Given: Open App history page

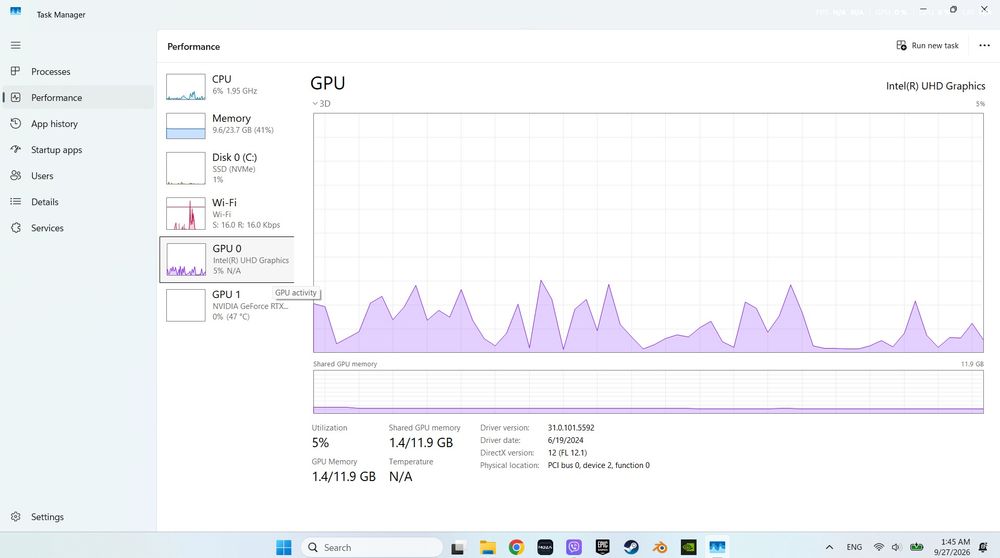Looking at the screenshot, I should [x=77, y=124].
